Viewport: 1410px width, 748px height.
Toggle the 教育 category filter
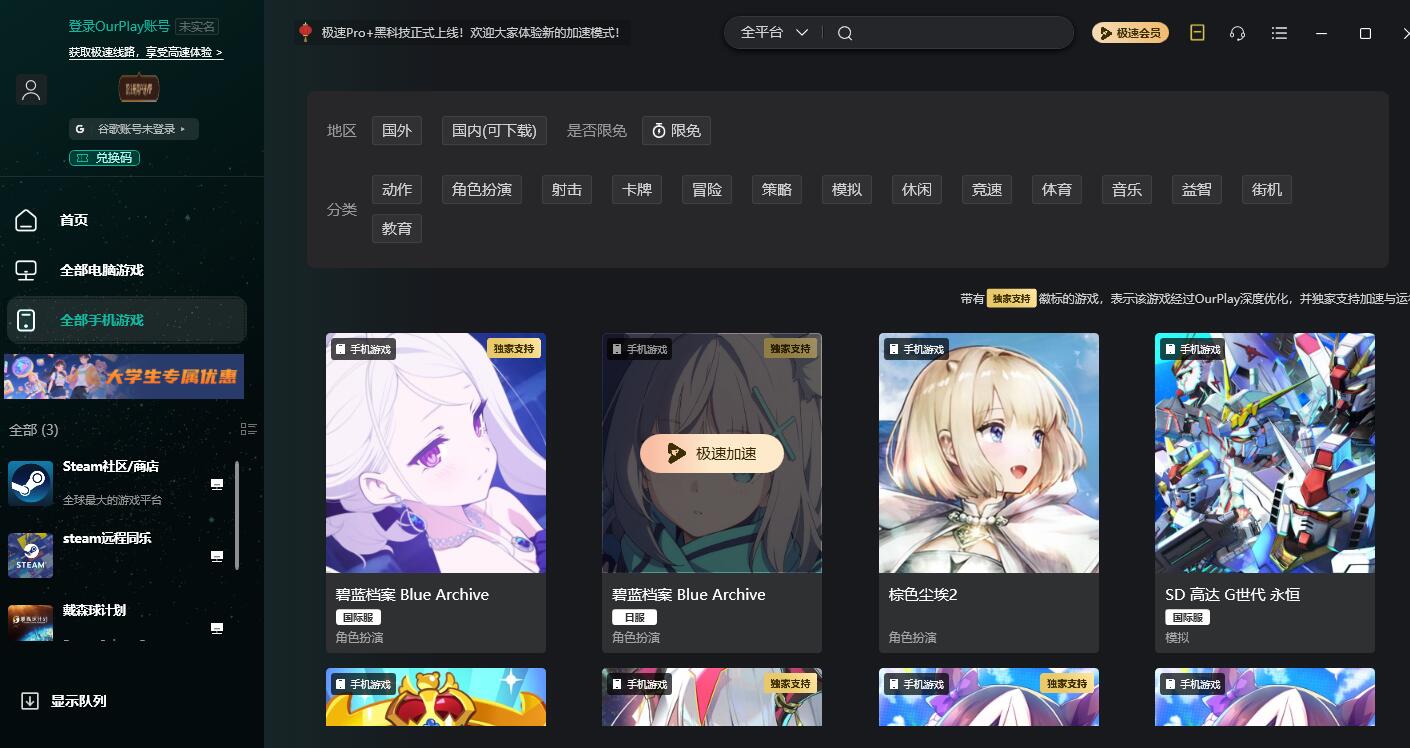397,228
